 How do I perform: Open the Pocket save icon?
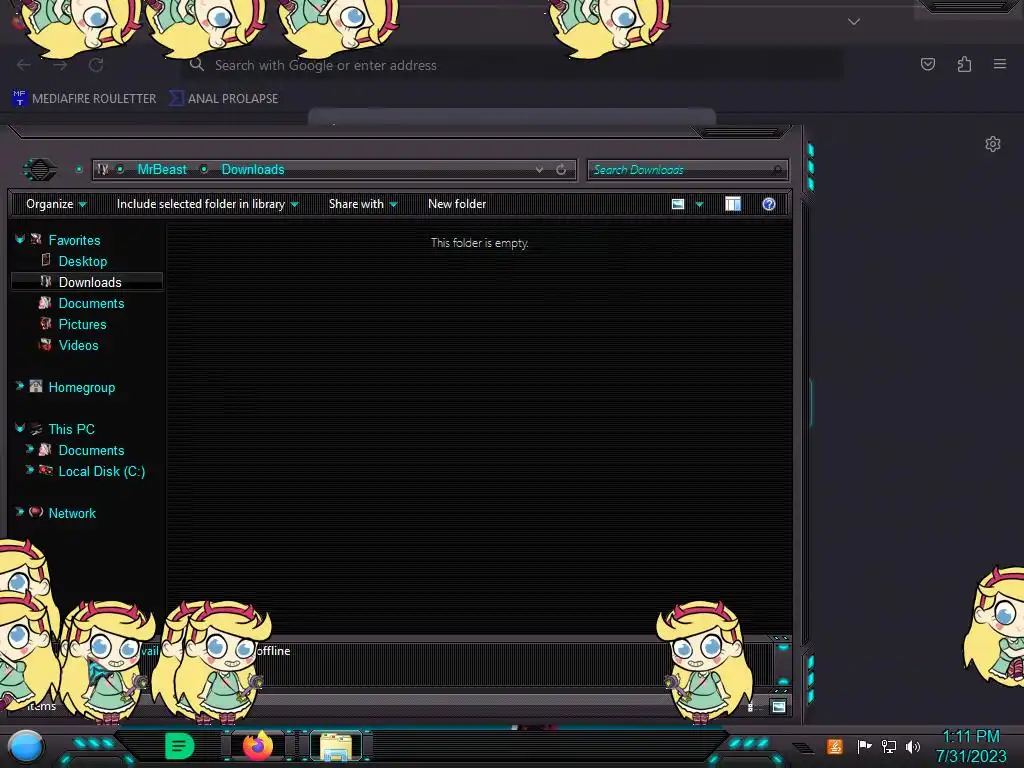927,64
